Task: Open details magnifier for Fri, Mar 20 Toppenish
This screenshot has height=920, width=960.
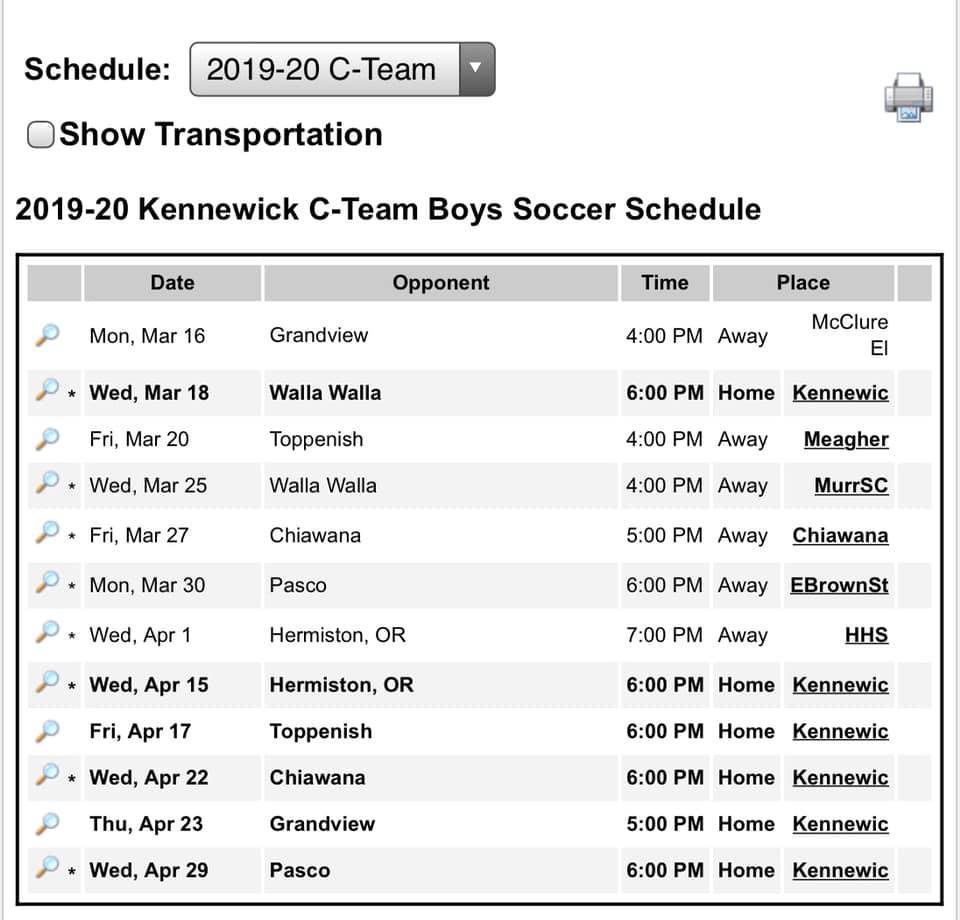Action: coord(48,439)
